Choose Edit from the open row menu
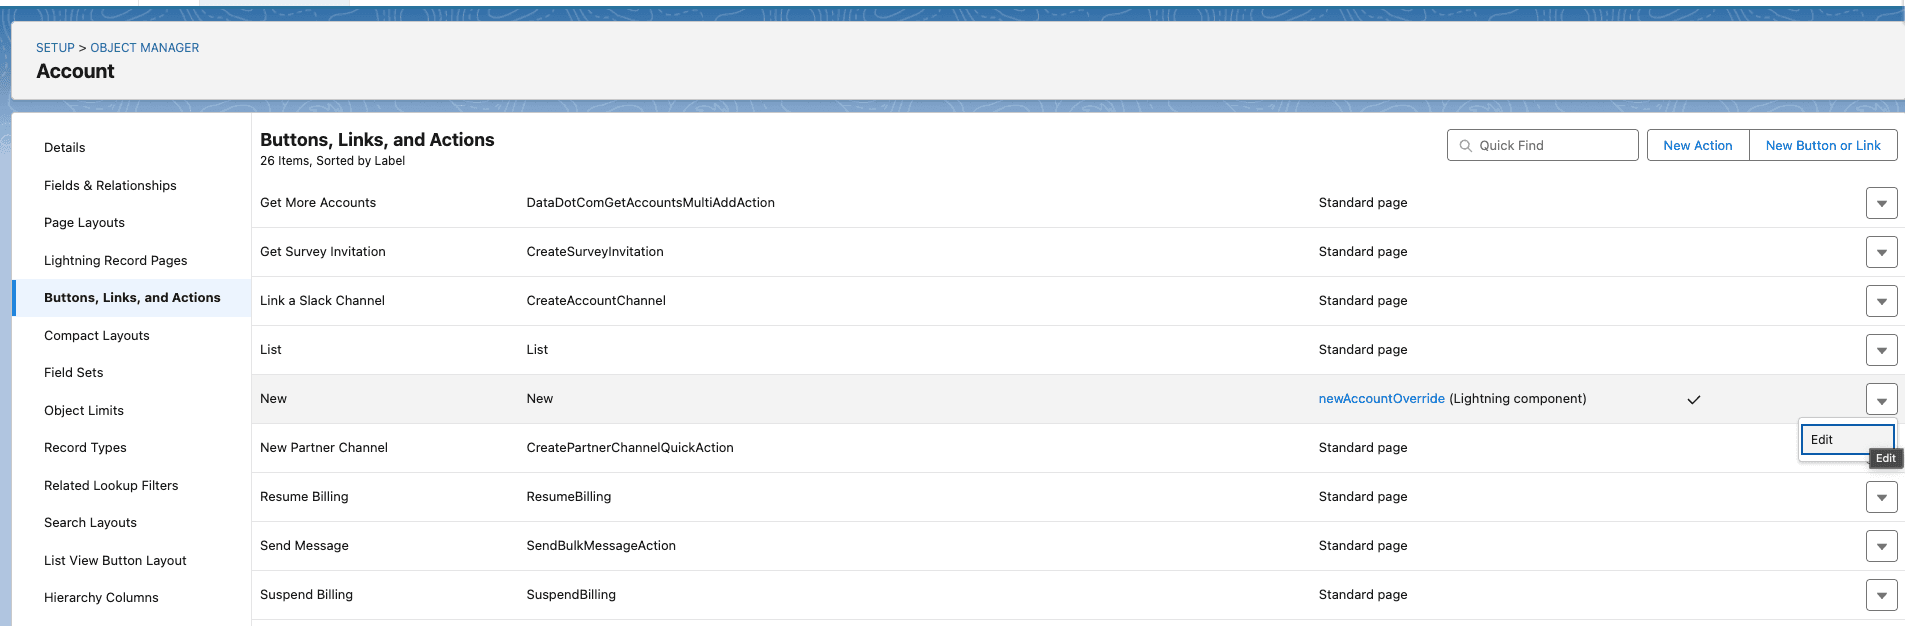Screen dimensions: 1905x626 tap(1847, 440)
